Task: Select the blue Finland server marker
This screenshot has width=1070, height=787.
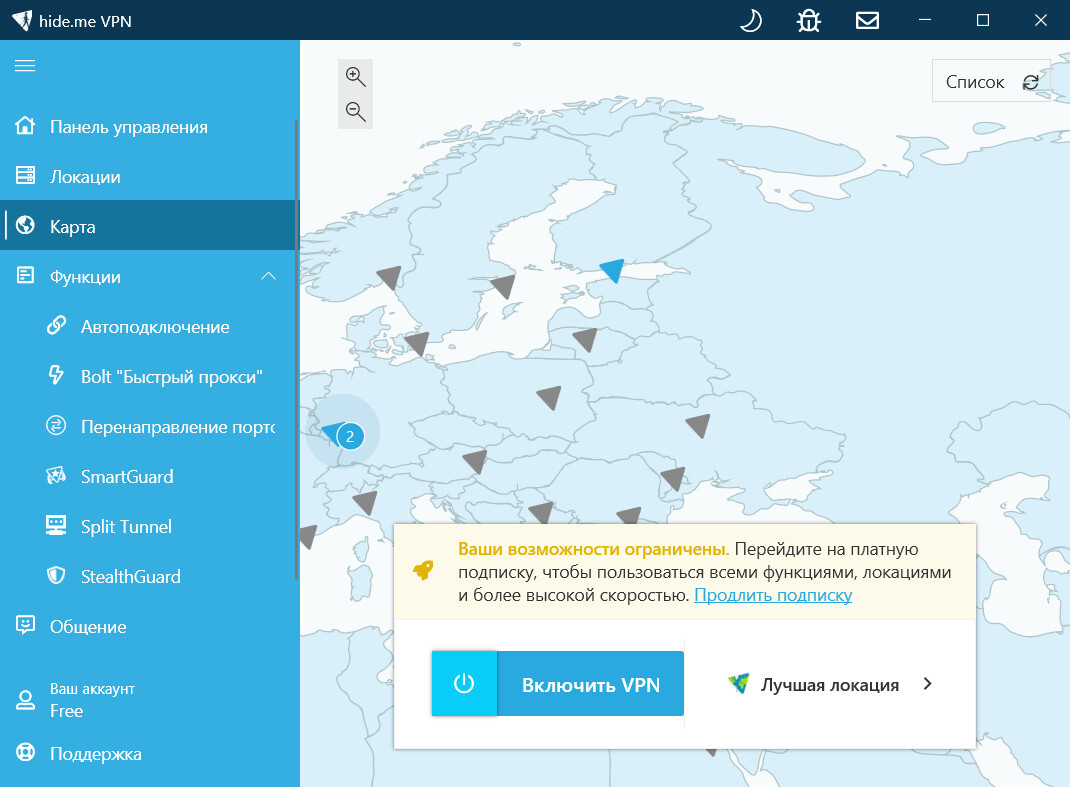Action: (613, 270)
